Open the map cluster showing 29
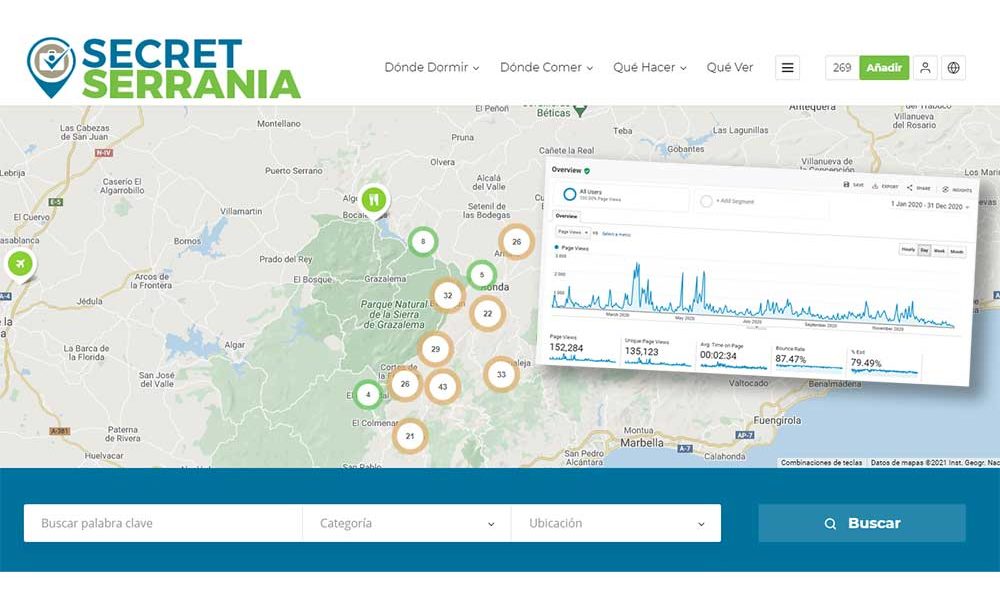Viewport: 1000px width, 600px height. coord(436,349)
